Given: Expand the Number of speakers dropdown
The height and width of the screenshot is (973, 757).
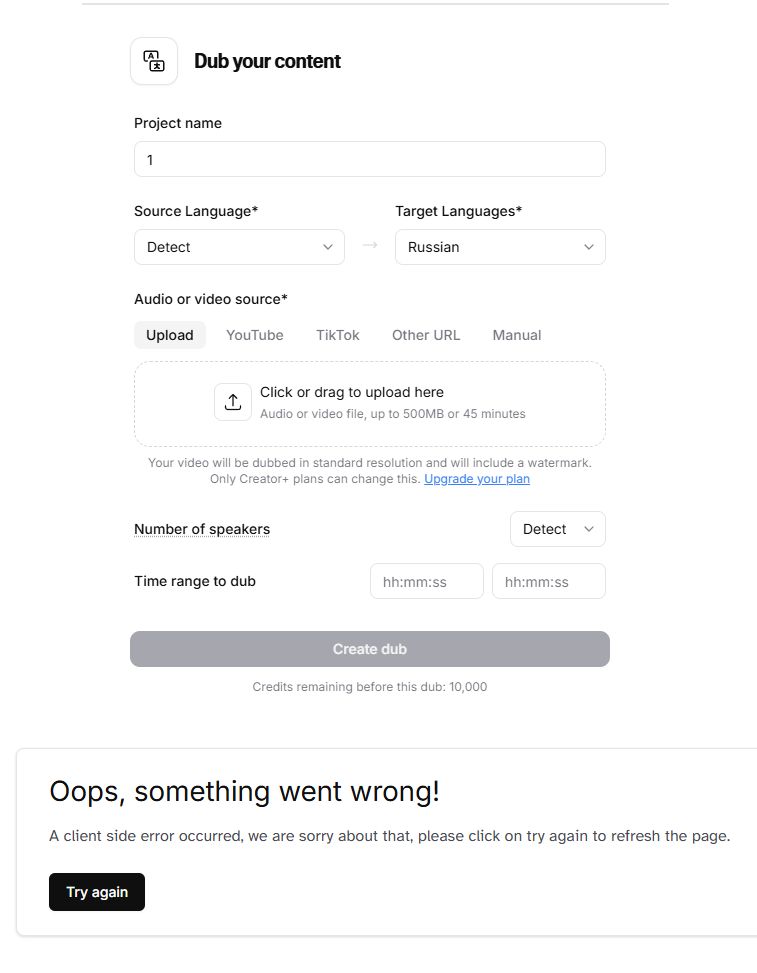Looking at the screenshot, I should click(x=557, y=529).
